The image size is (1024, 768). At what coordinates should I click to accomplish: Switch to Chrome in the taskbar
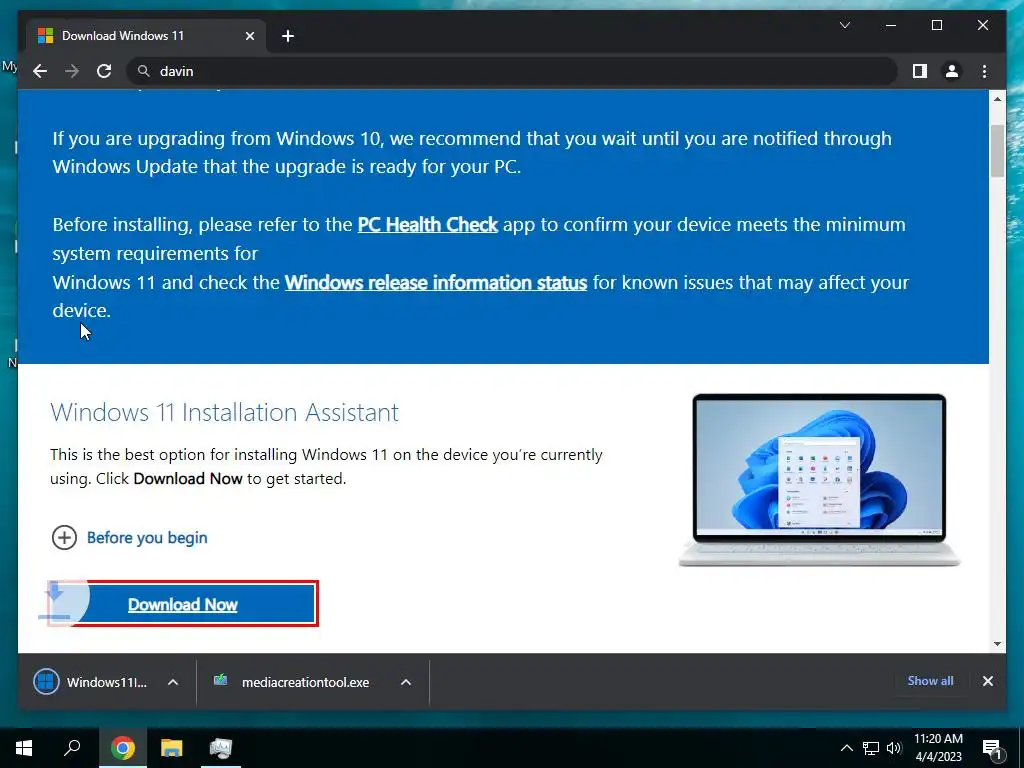pos(122,748)
